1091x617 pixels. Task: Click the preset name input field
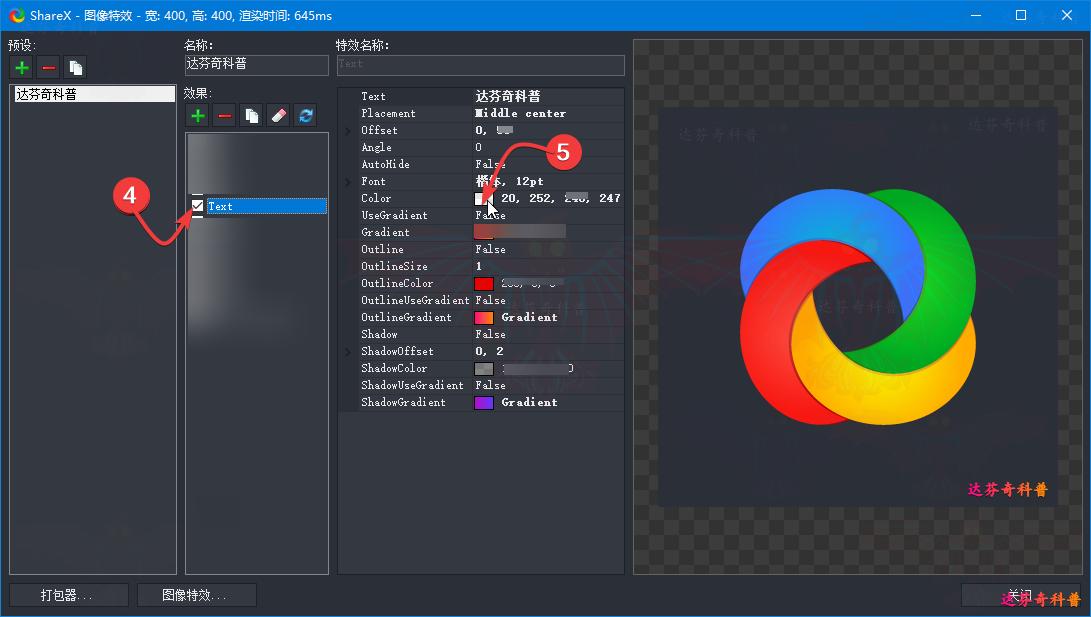(256, 64)
